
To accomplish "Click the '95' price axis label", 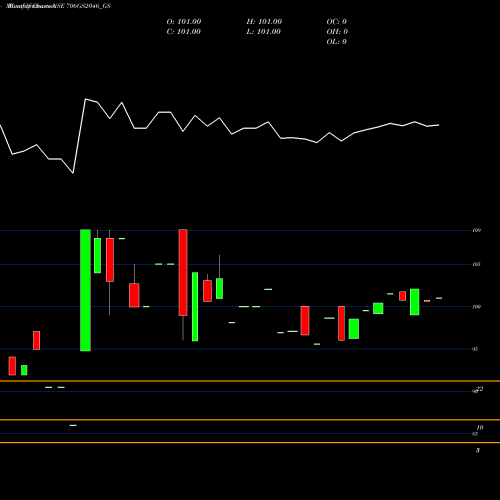I will click(475, 349).
